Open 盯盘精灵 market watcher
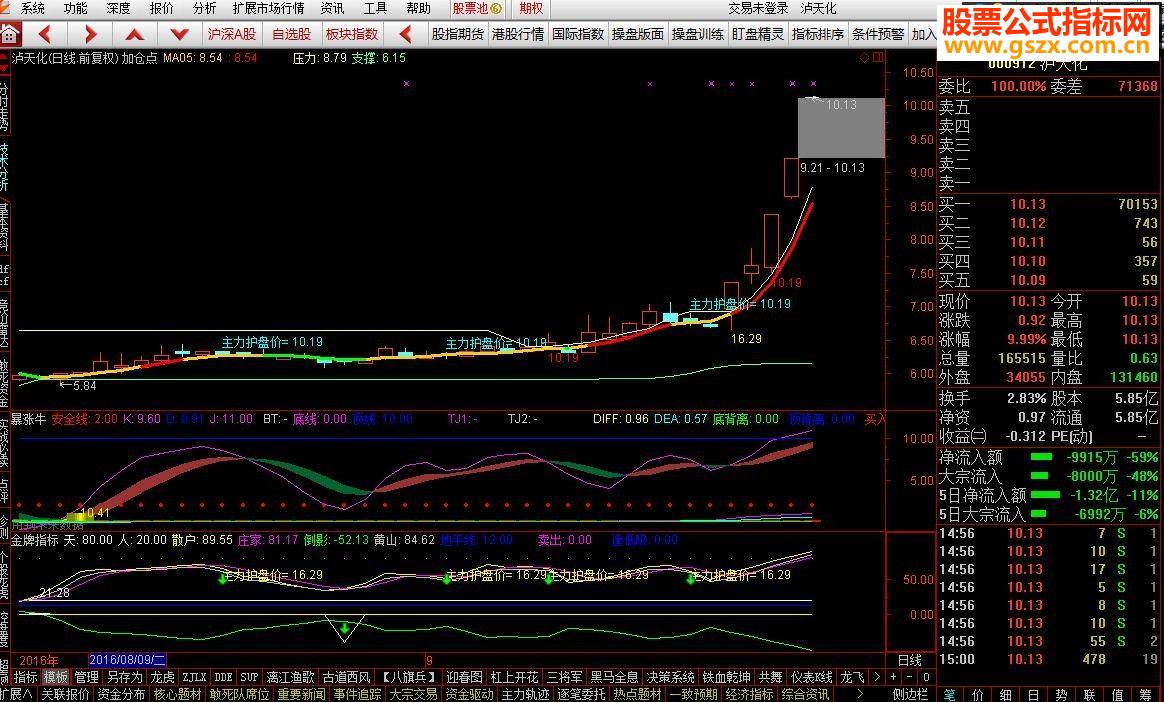The width and height of the screenshot is (1164, 702). point(757,34)
